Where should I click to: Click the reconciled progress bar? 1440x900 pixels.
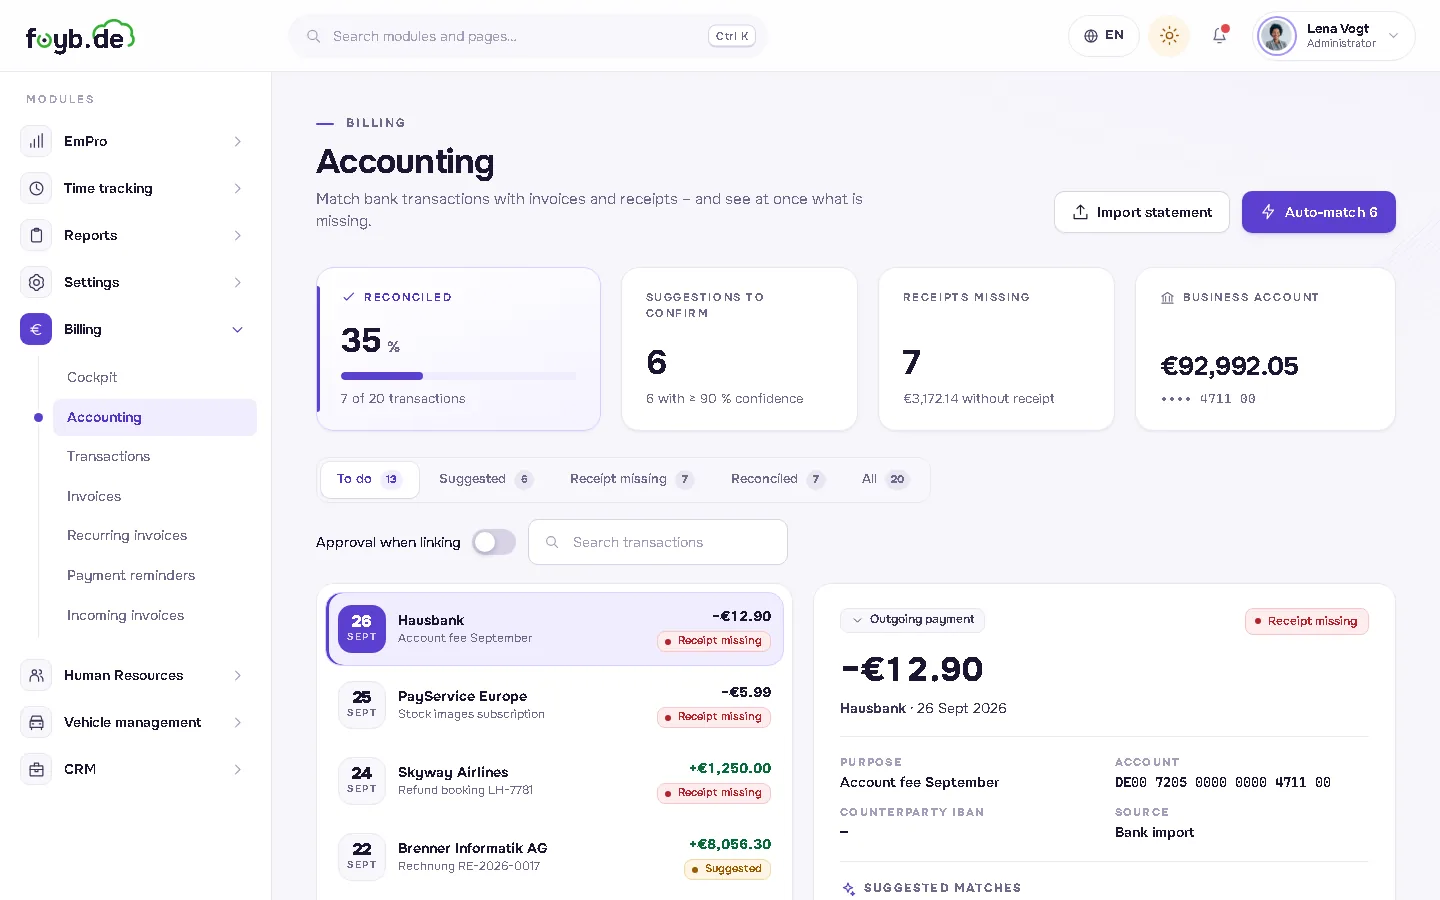tap(458, 376)
